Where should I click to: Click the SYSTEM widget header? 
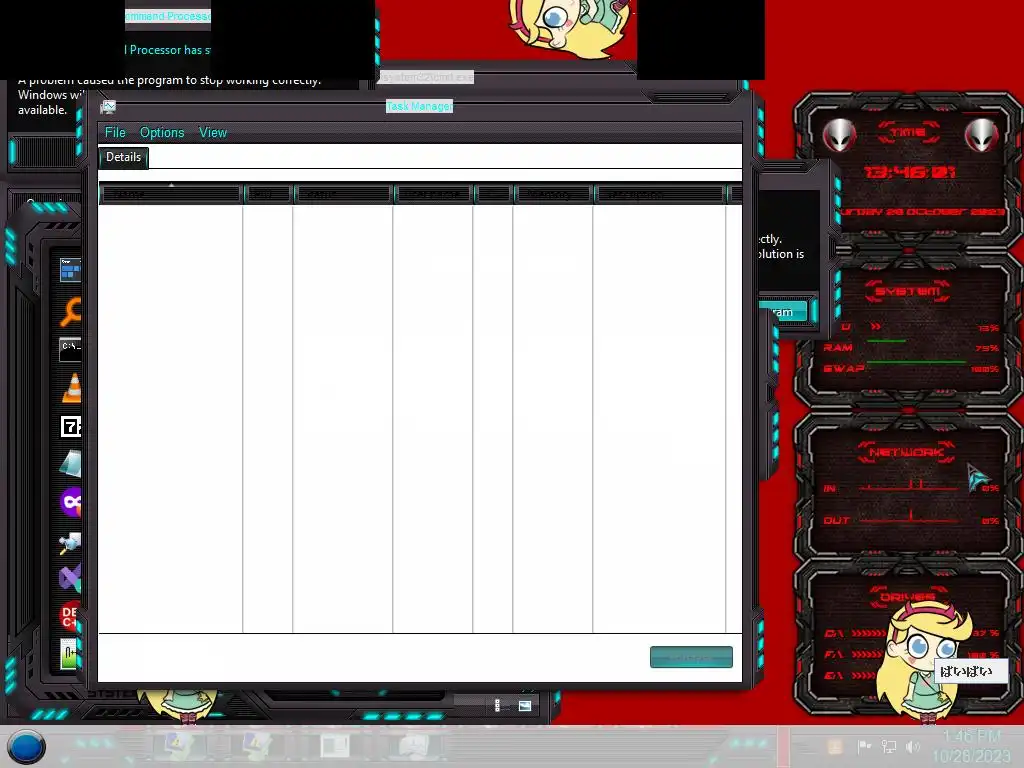(908, 291)
